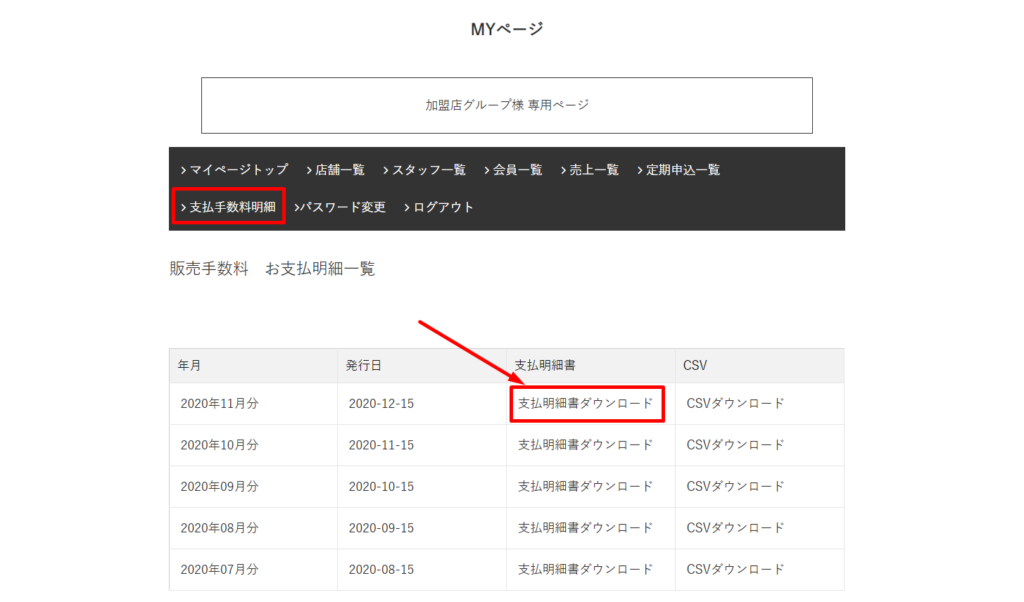Go to 店舗一覧 menu item
Screen dimensions: 1024x602
339,170
